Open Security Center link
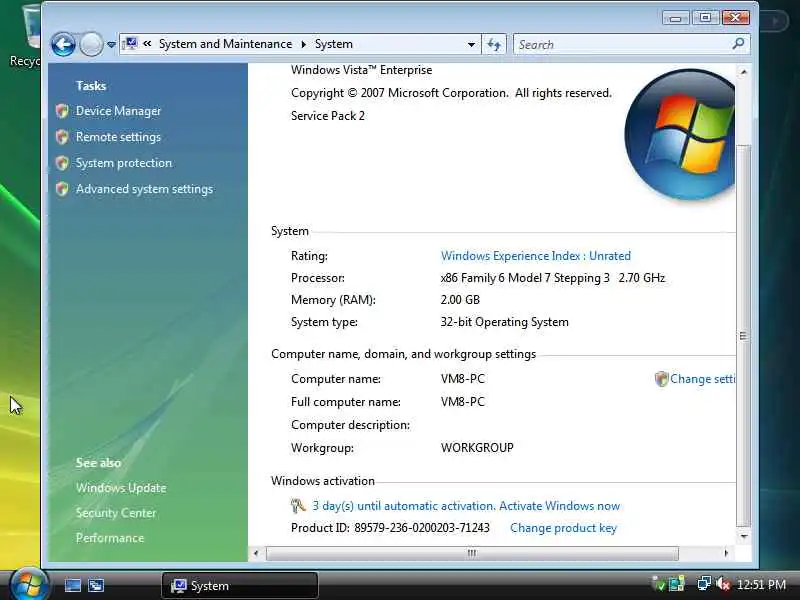The width and height of the screenshot is (800, 600). pyautogui.click(x=116, y=513)
